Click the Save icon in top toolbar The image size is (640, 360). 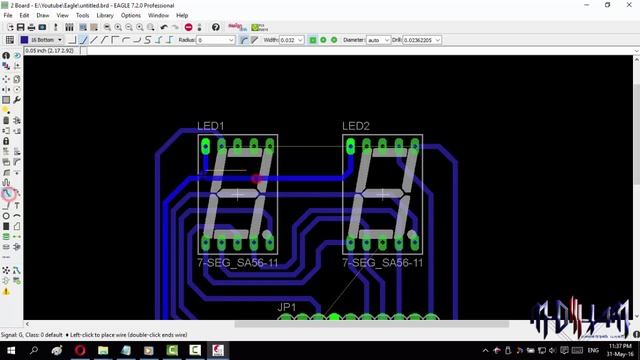20,27
